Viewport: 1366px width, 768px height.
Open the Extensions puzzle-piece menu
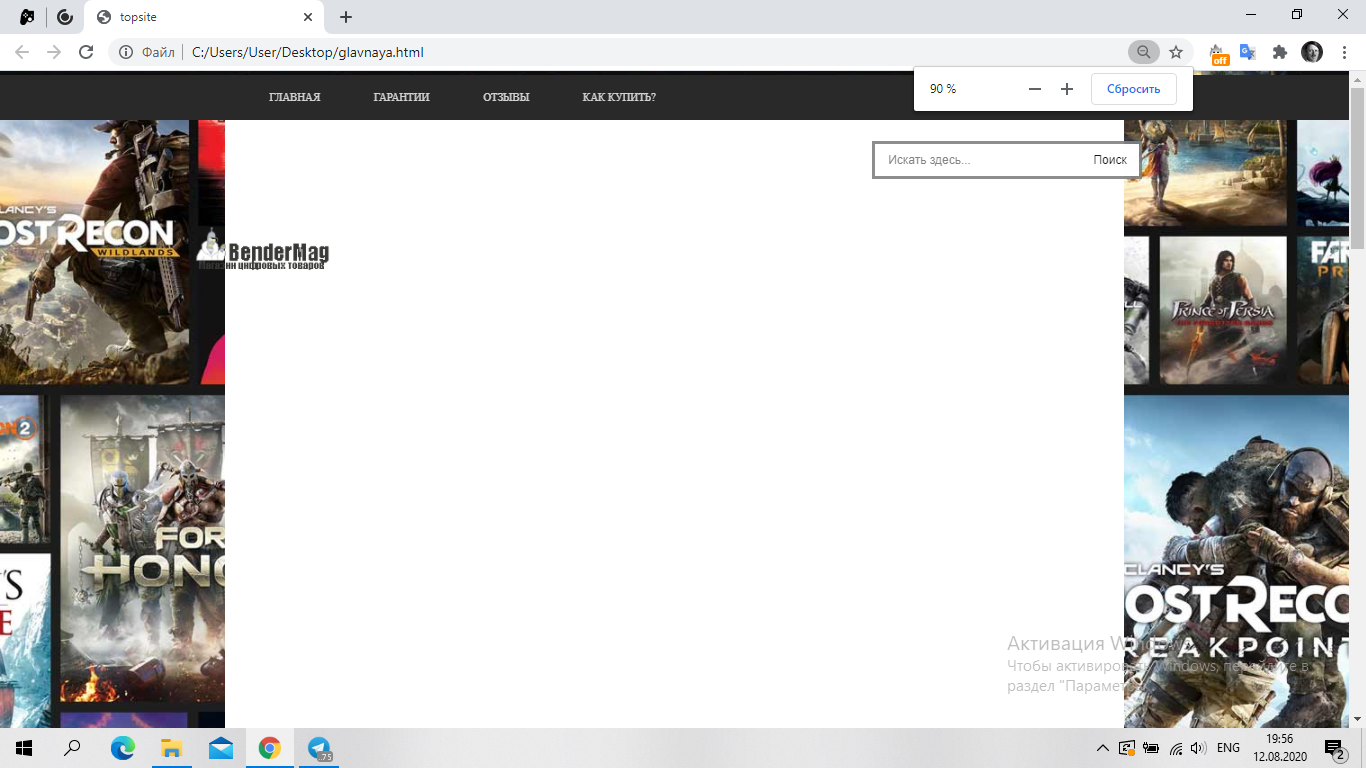click(x=1279, y=52)
